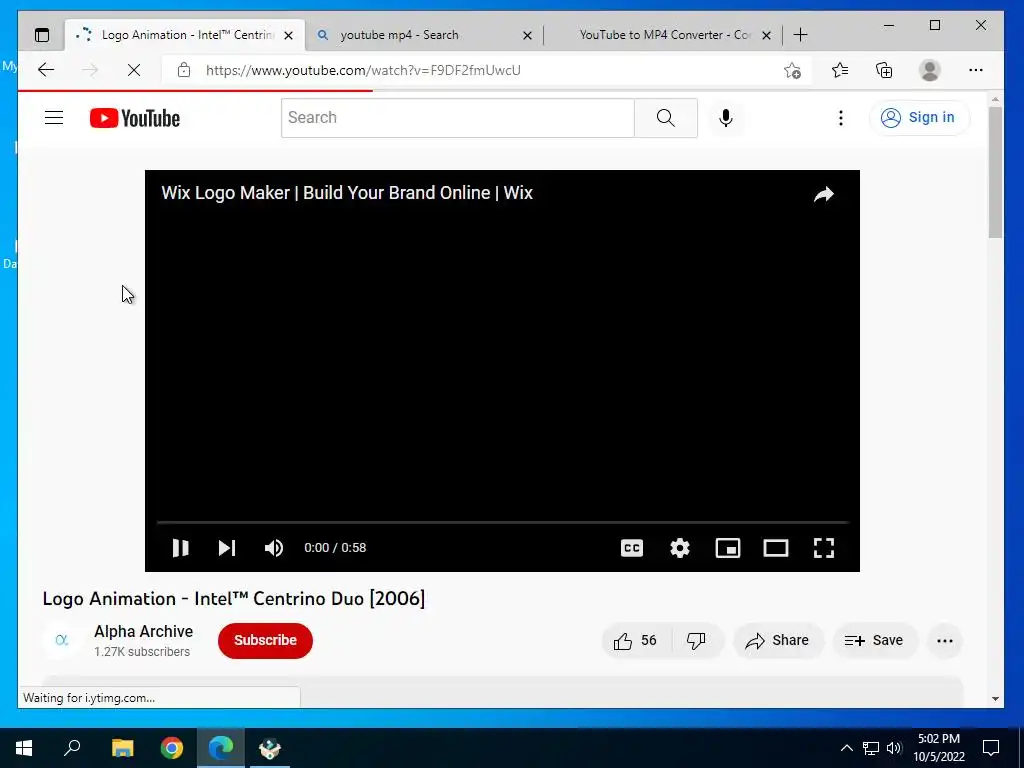The width and height of the screenshot is (1024, 768).
Task: Open YouTube settings three-dot menu
Action: coord(840,118)
